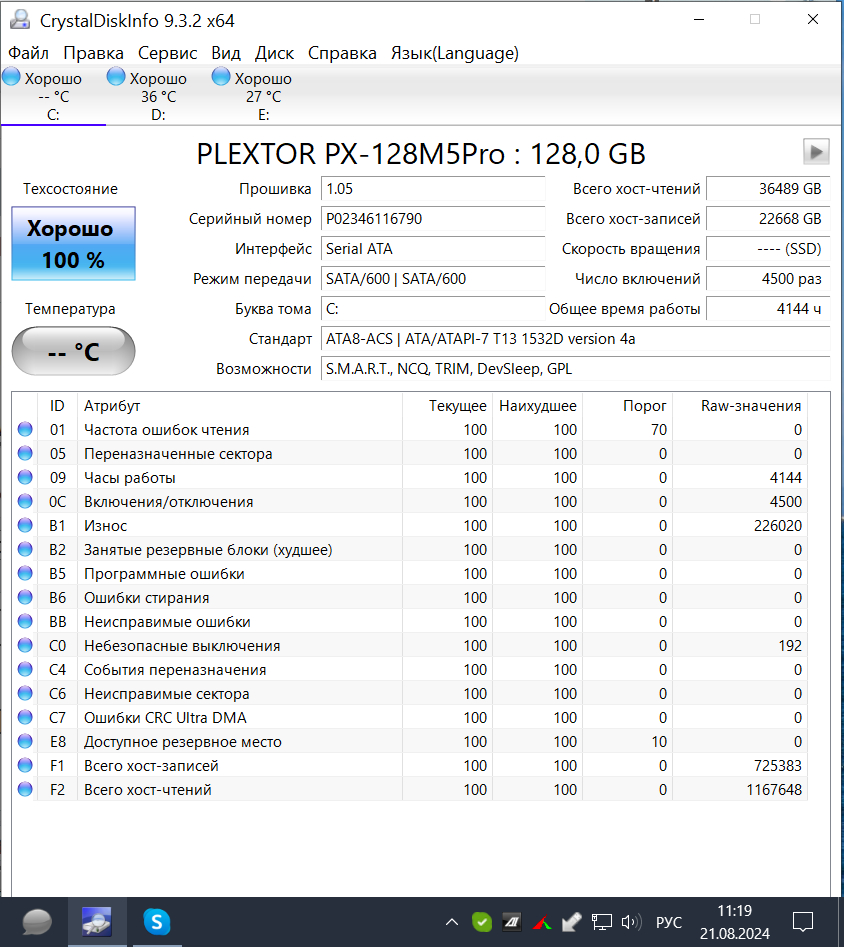The height and width of the screenshot is (947, 844).
Task: Open the Файл menu
Action: (28, 53)
